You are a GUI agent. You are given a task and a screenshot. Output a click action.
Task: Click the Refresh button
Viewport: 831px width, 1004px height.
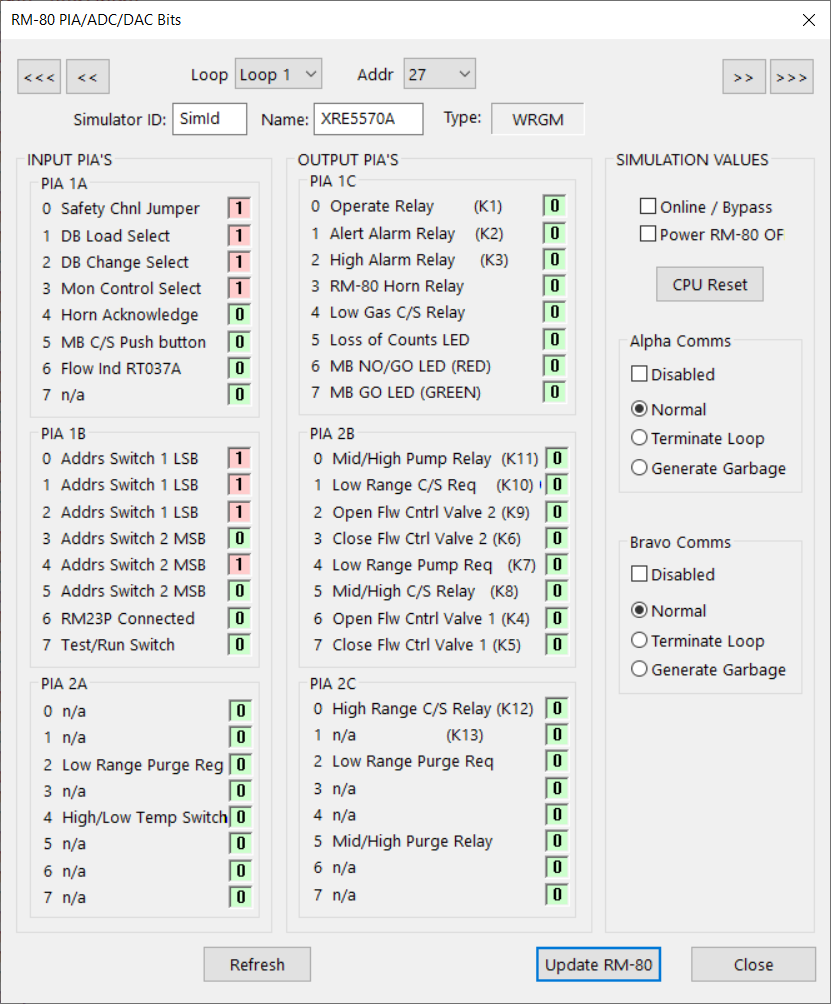point(257,964)
